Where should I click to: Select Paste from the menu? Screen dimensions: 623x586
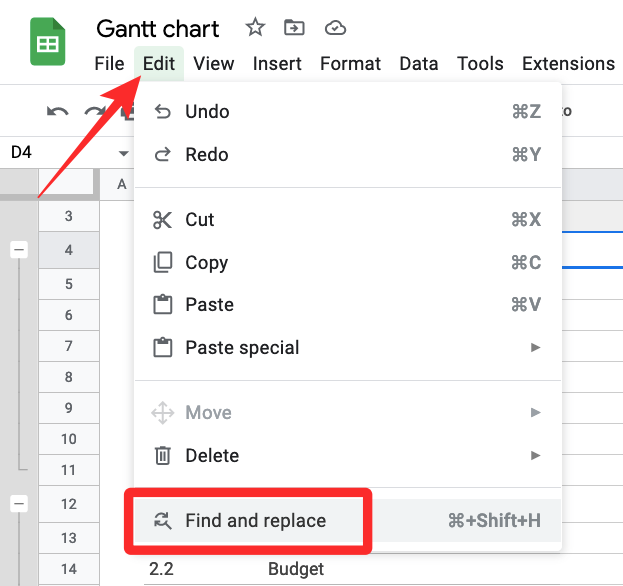(x=348, y=305)
